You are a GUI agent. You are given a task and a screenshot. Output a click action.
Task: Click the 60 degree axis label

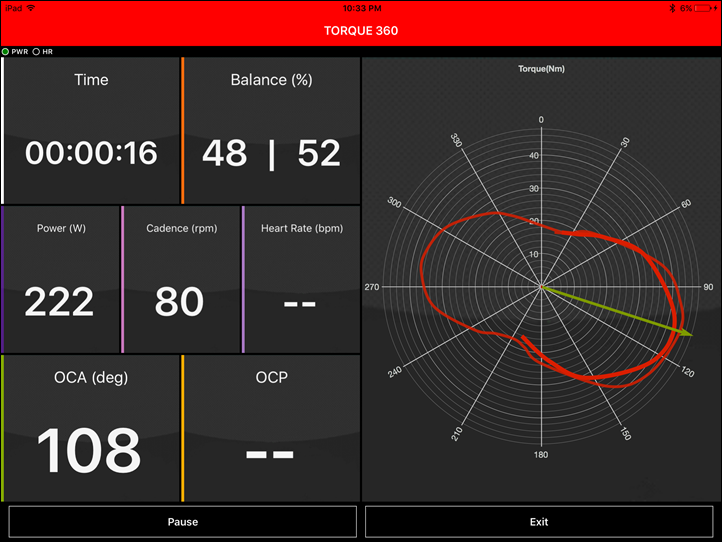coord(686,203)
